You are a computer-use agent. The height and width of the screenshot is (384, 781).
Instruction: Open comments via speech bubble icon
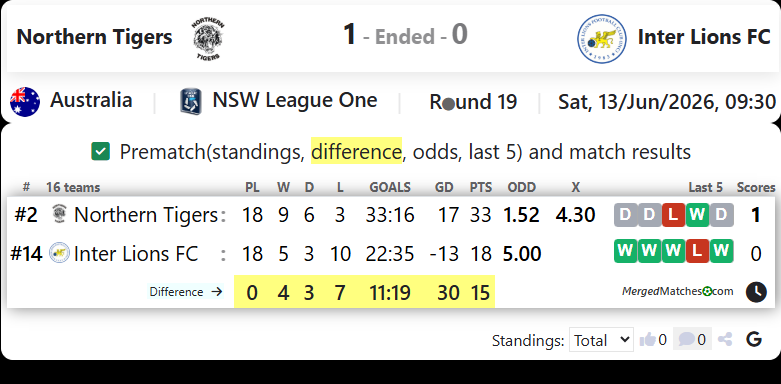point(686,340)
